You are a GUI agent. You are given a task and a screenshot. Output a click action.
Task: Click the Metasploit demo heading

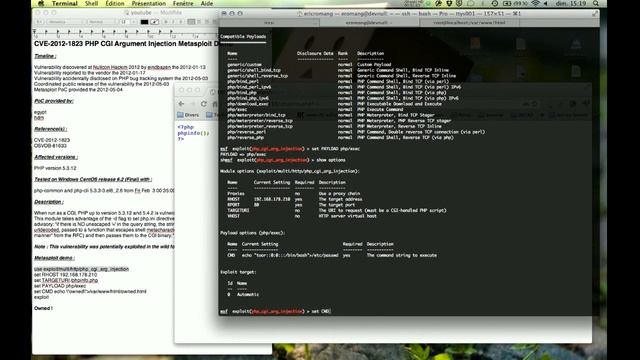tap(54, 258)
